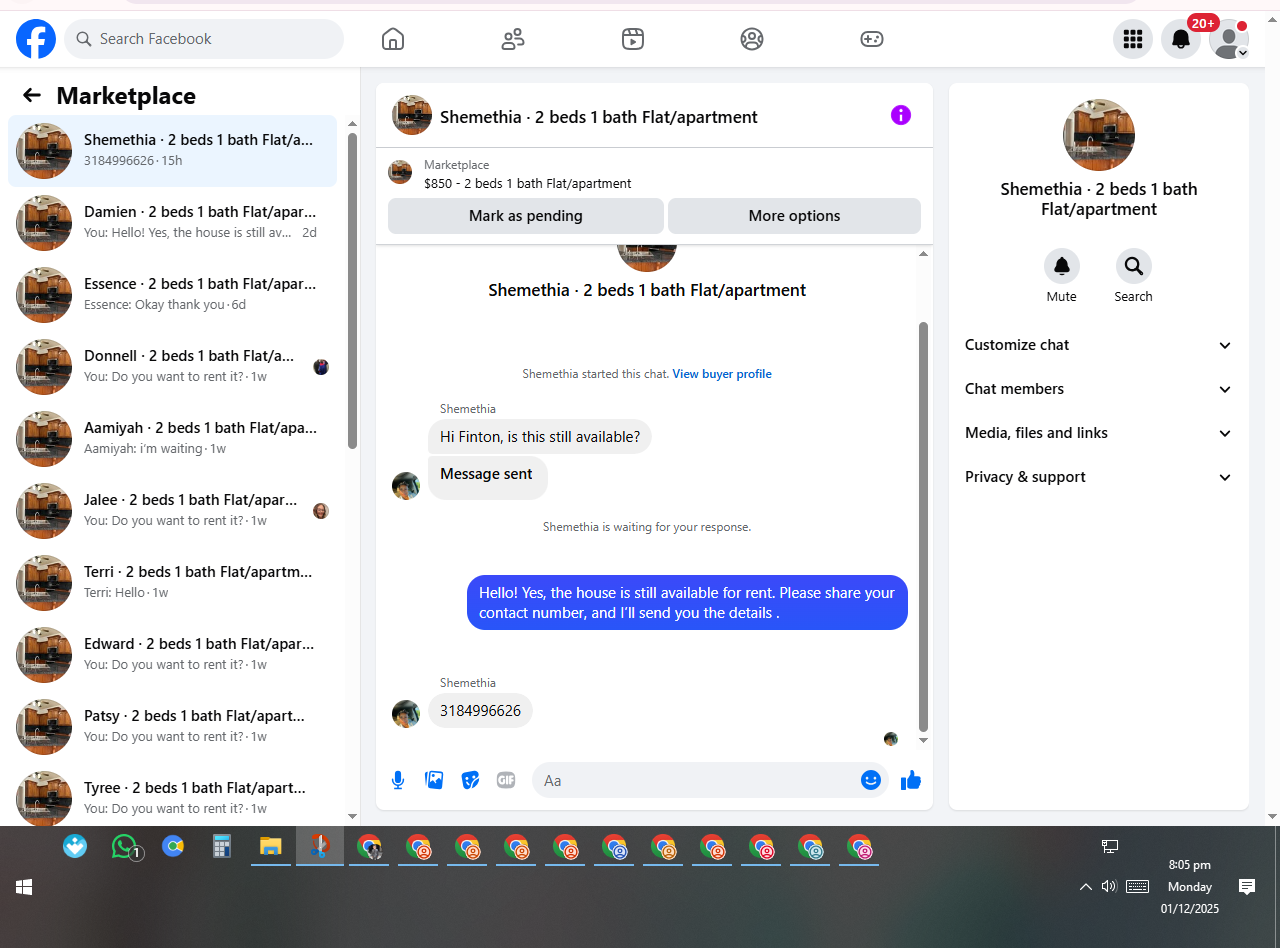Open the Video icon in top navigation
Screen dimensions: 1280x948
coord(632,39)
